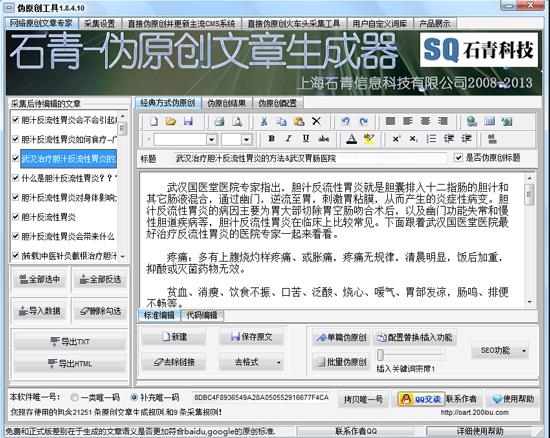
Task: Apply center alignment icon
Action: 425,121
